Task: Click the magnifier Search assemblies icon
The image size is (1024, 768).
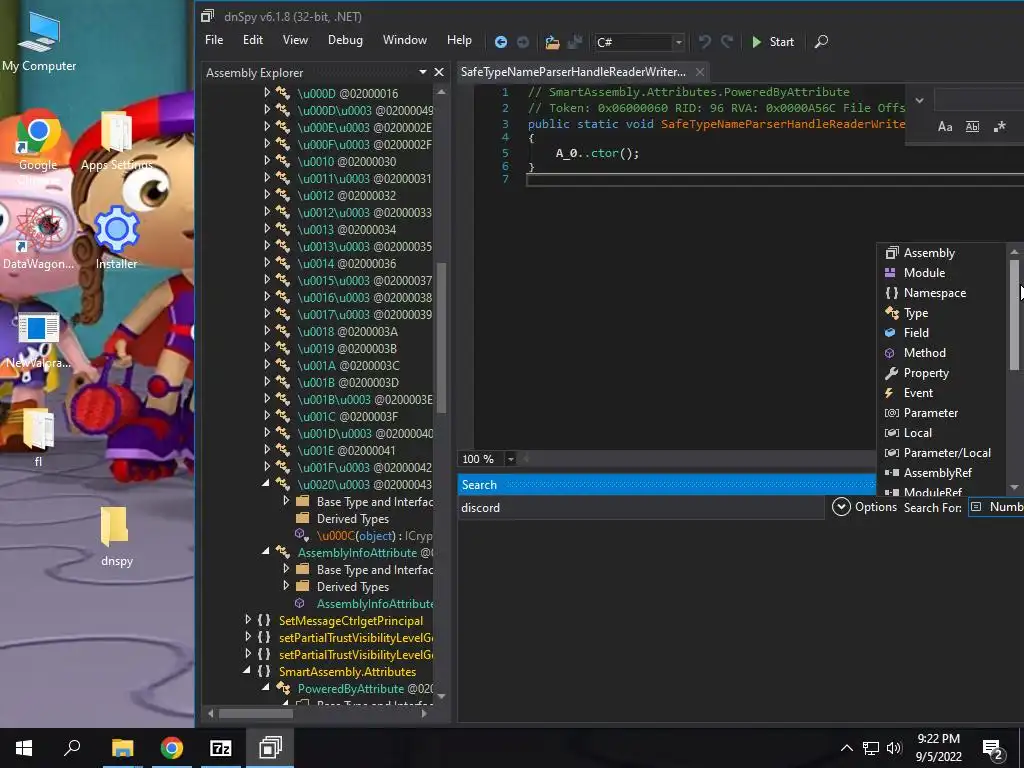Action: coord(822,42)
